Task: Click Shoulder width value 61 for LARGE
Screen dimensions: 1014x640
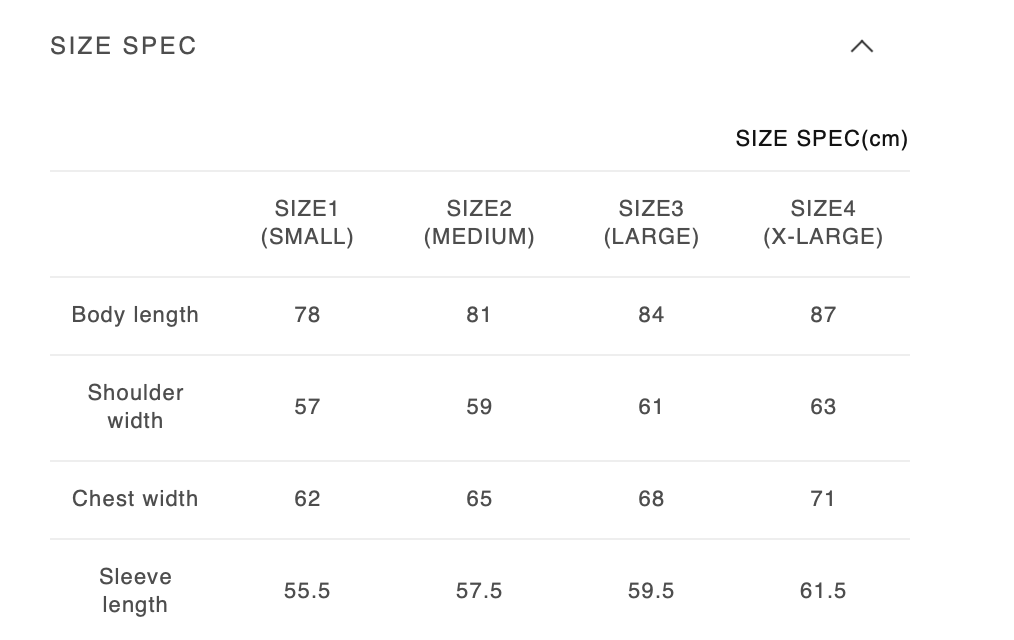Action: pyautogui.click(x=651, y=407)
